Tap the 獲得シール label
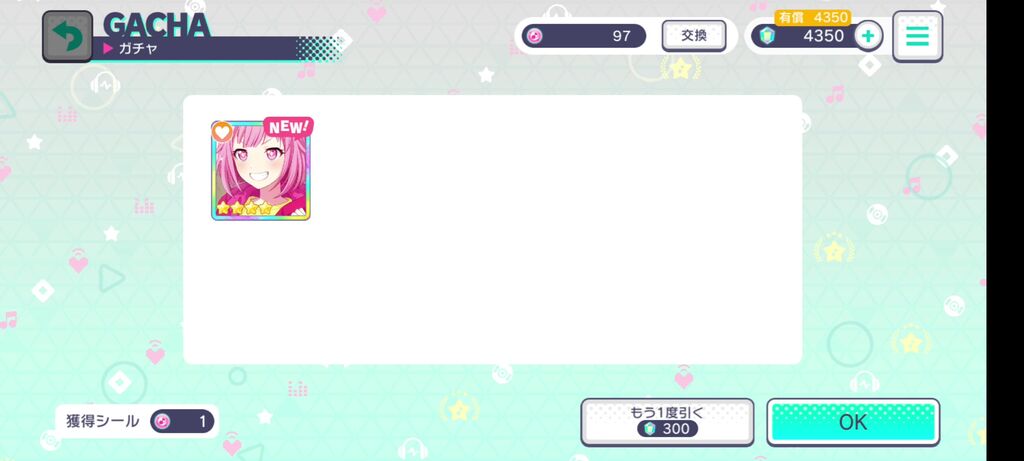 [x=103, y=421]
